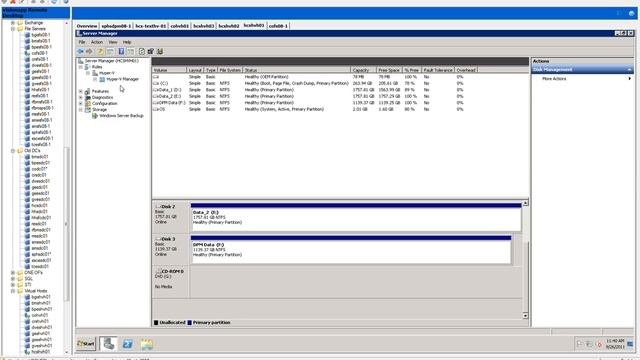Select DPM Data (F:) partition on Disk 3
The image size is (640, 360).
(x=351, y=250)
